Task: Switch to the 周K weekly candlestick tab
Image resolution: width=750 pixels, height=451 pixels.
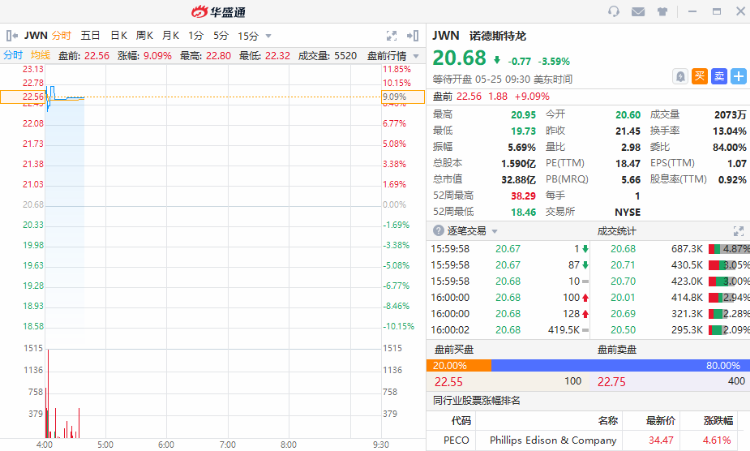Action: tap(144, 35)
